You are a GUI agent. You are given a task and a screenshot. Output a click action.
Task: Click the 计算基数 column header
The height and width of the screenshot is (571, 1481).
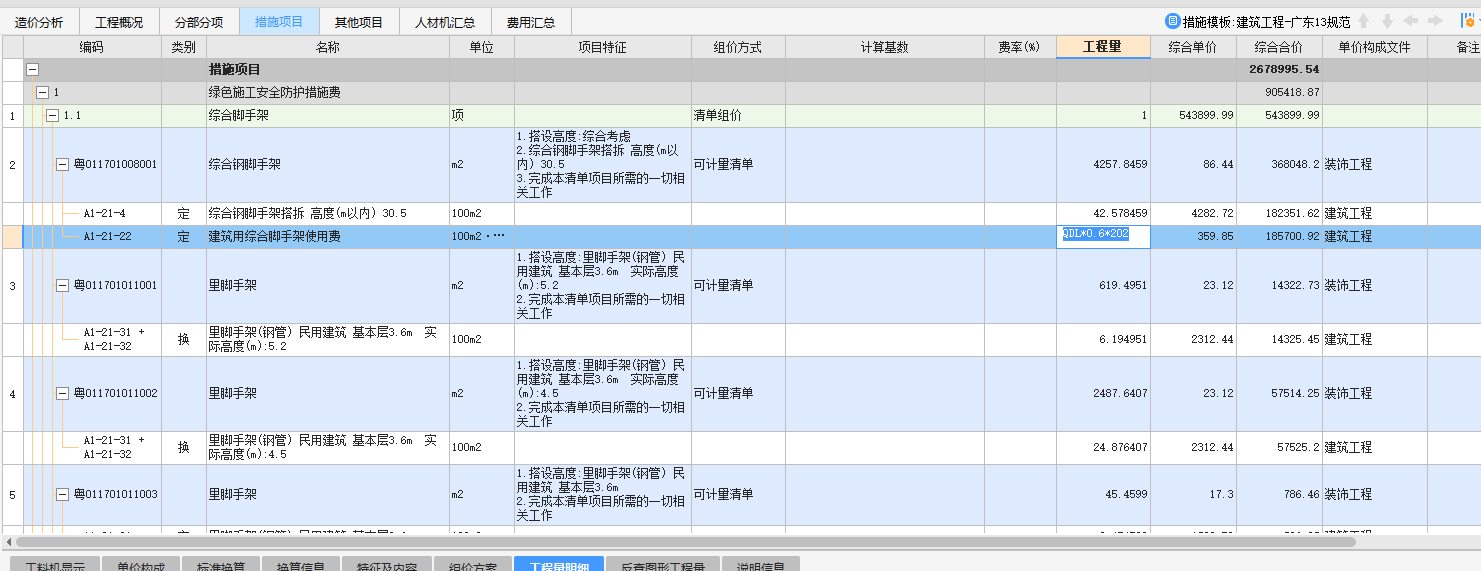[885, 48]
